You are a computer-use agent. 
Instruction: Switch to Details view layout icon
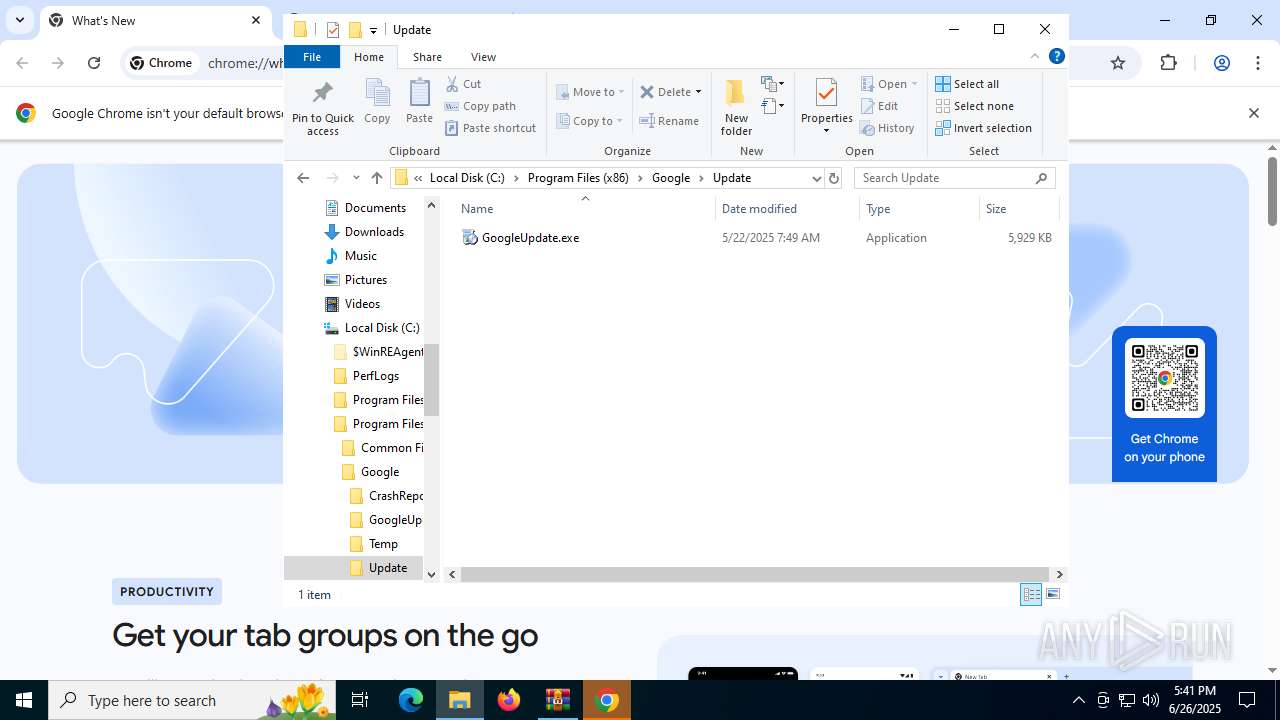point(1031,595)
